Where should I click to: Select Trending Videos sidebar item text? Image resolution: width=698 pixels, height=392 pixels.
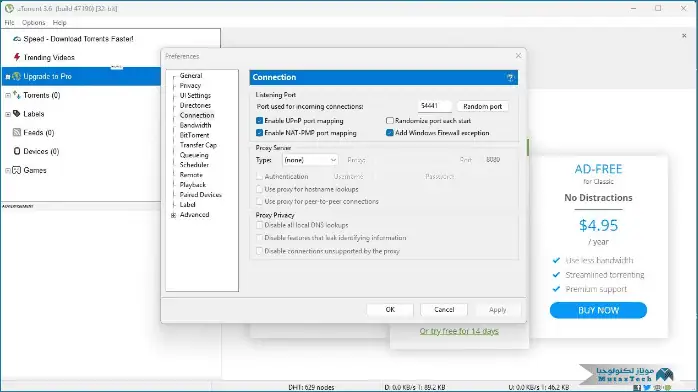(x=49, y=57)
